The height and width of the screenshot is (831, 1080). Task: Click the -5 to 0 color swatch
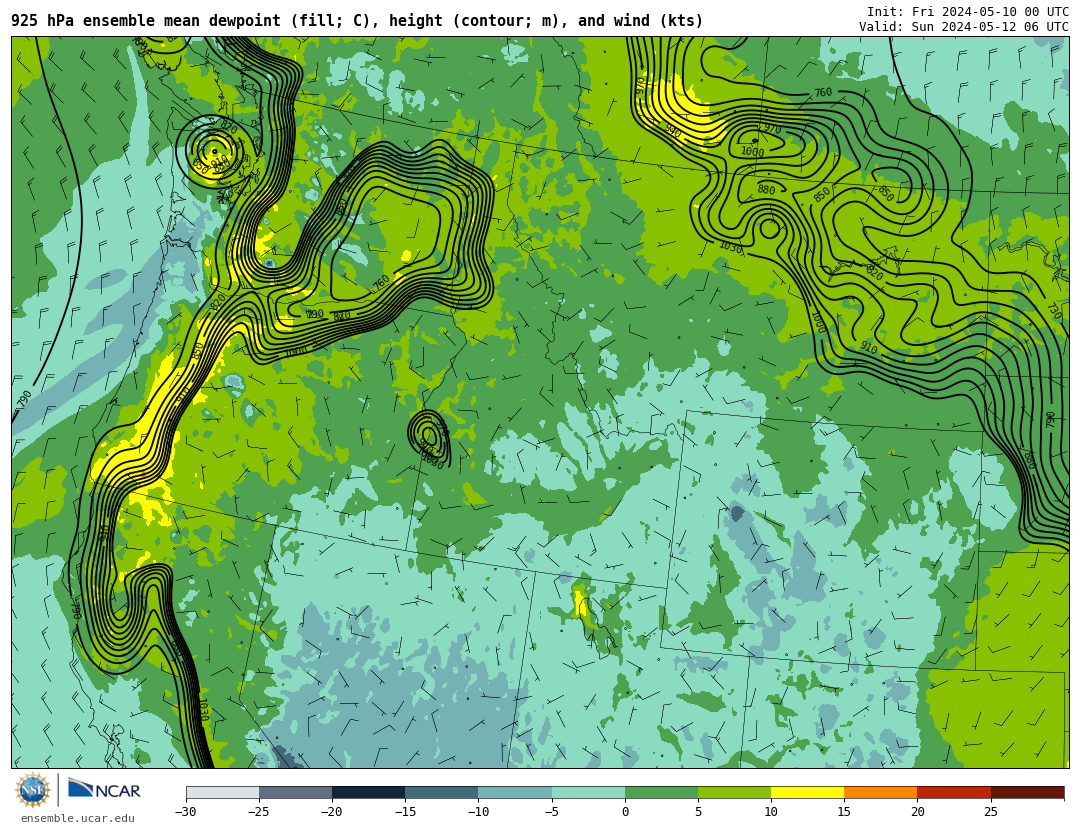click(x=588, y=792)
